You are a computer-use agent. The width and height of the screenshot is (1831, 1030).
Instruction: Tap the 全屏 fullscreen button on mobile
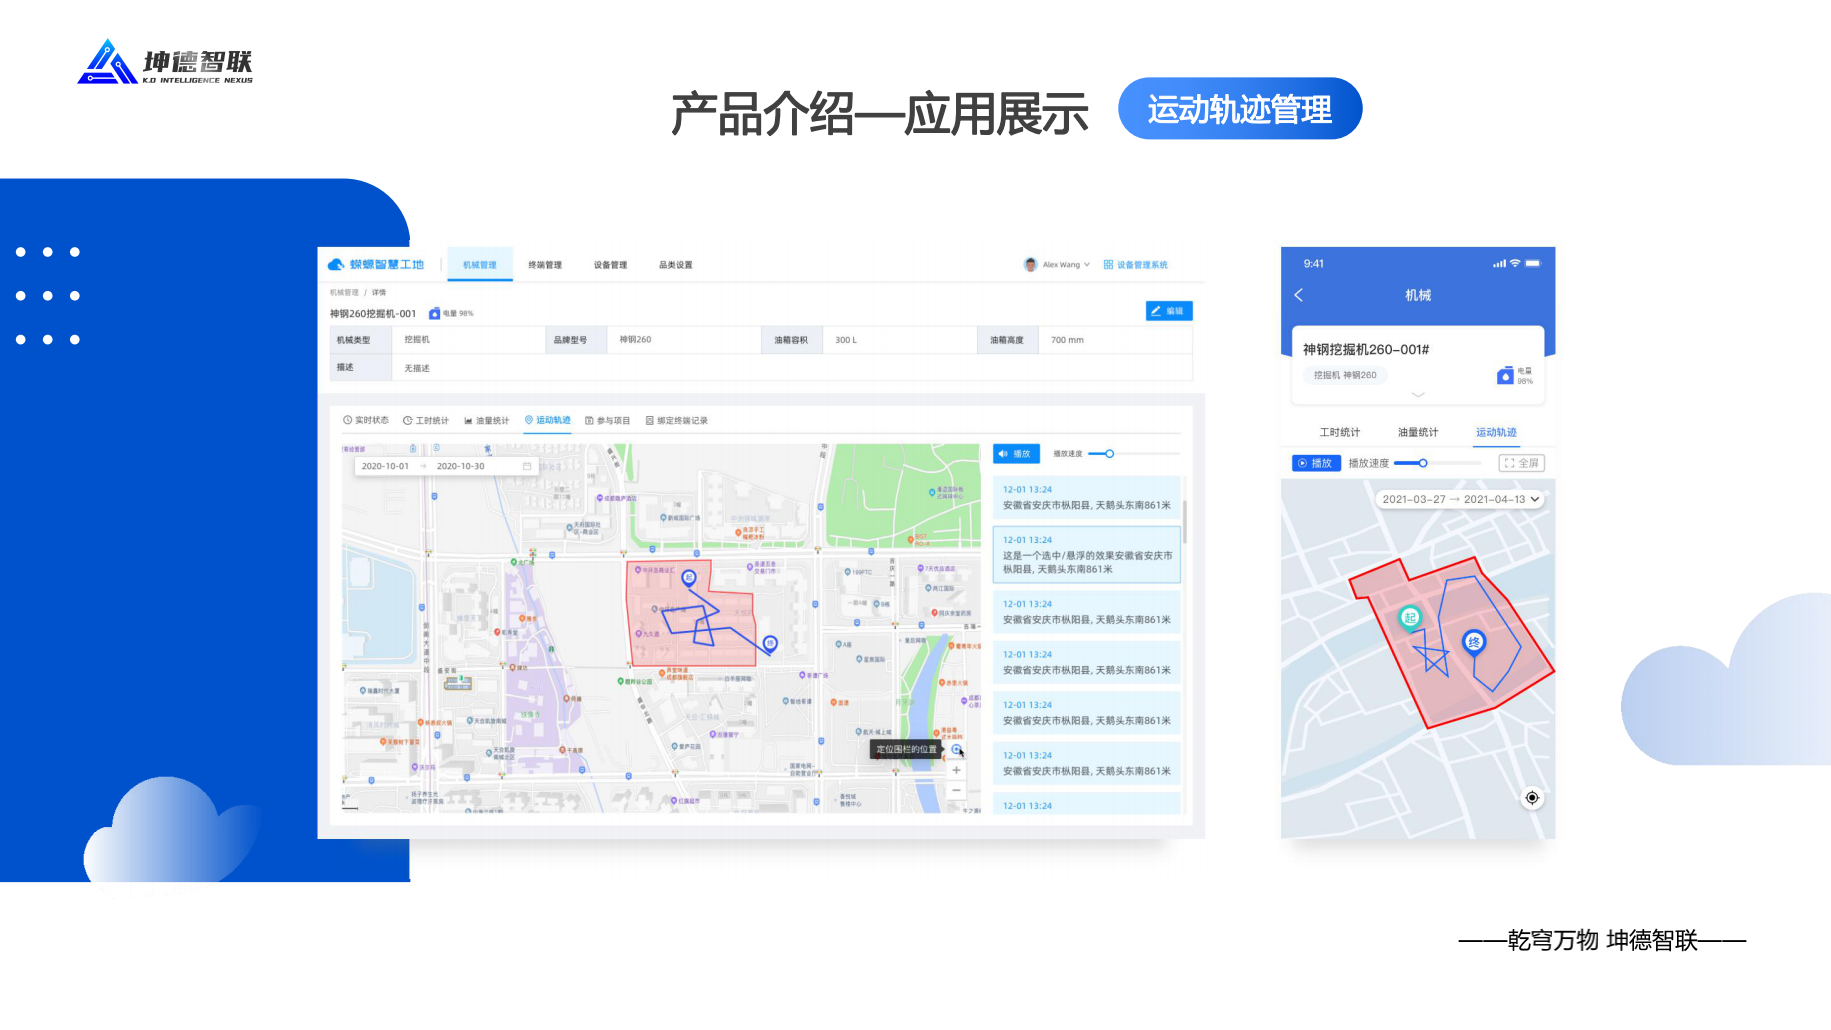pyautogui.click(x=1521, y=463)
